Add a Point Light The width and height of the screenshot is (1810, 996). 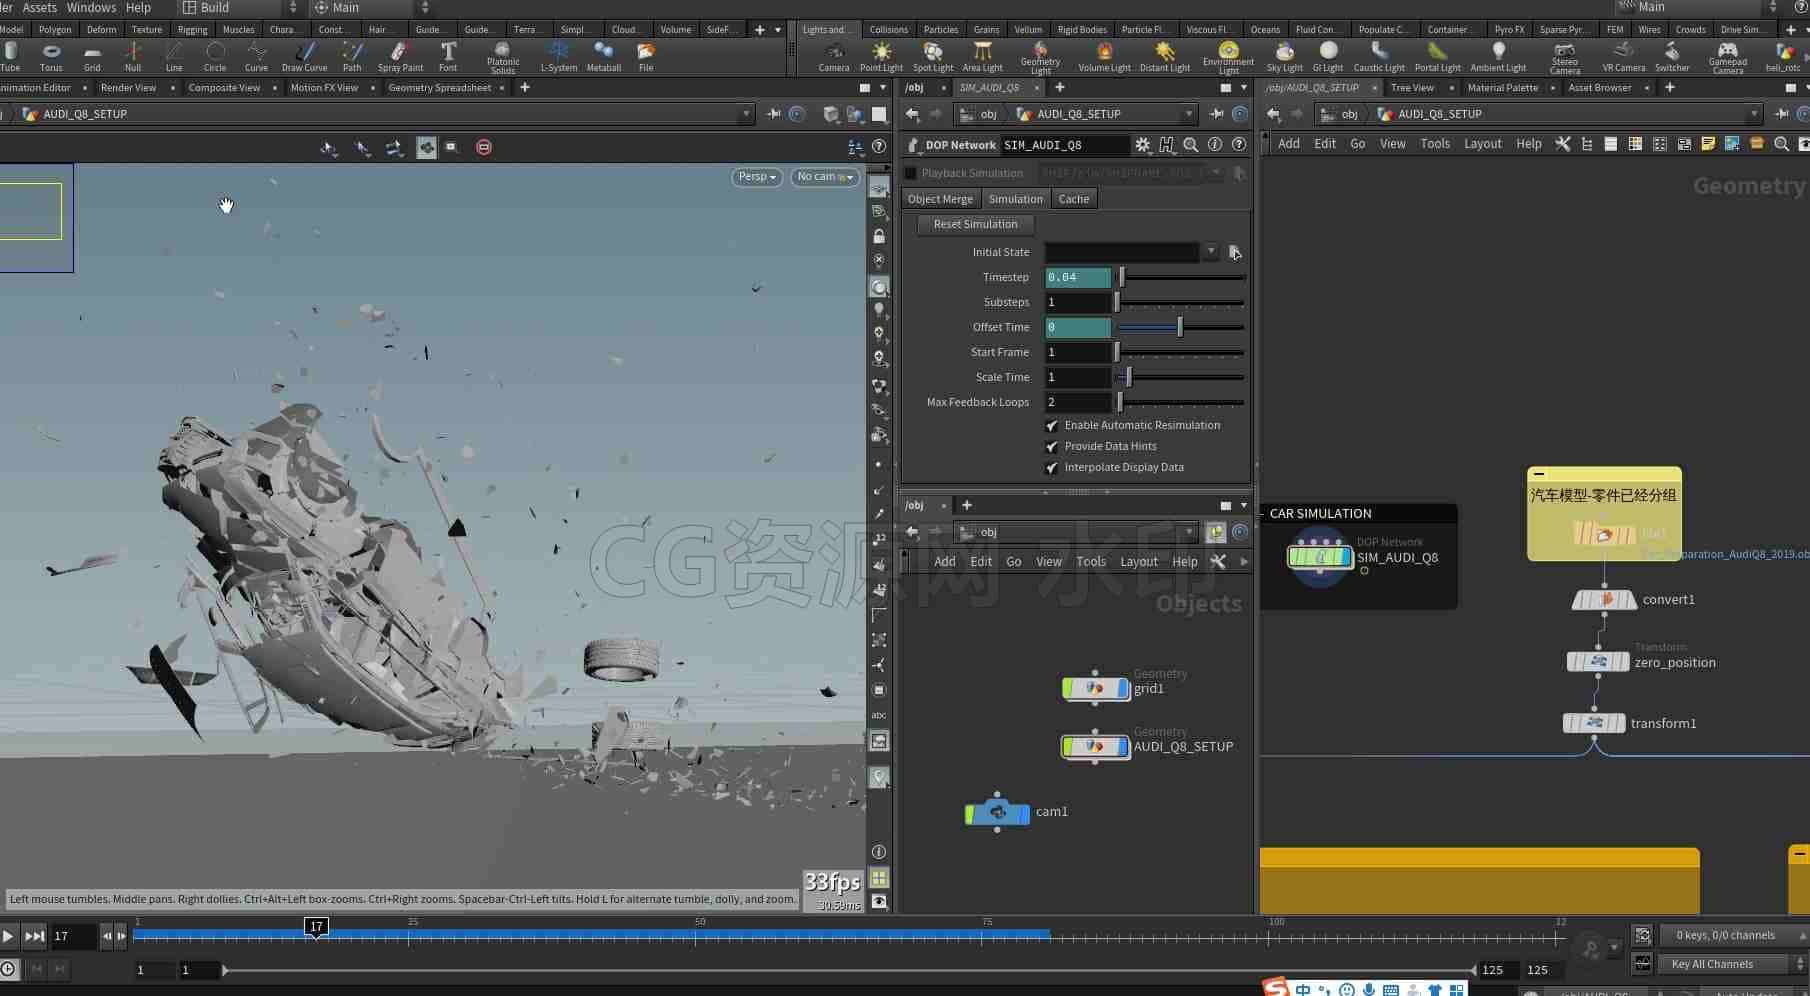point(881,57)
